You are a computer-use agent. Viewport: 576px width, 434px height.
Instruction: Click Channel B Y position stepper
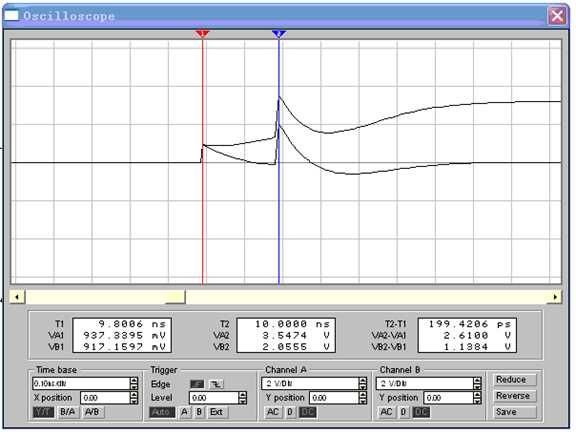pos(478,398)
